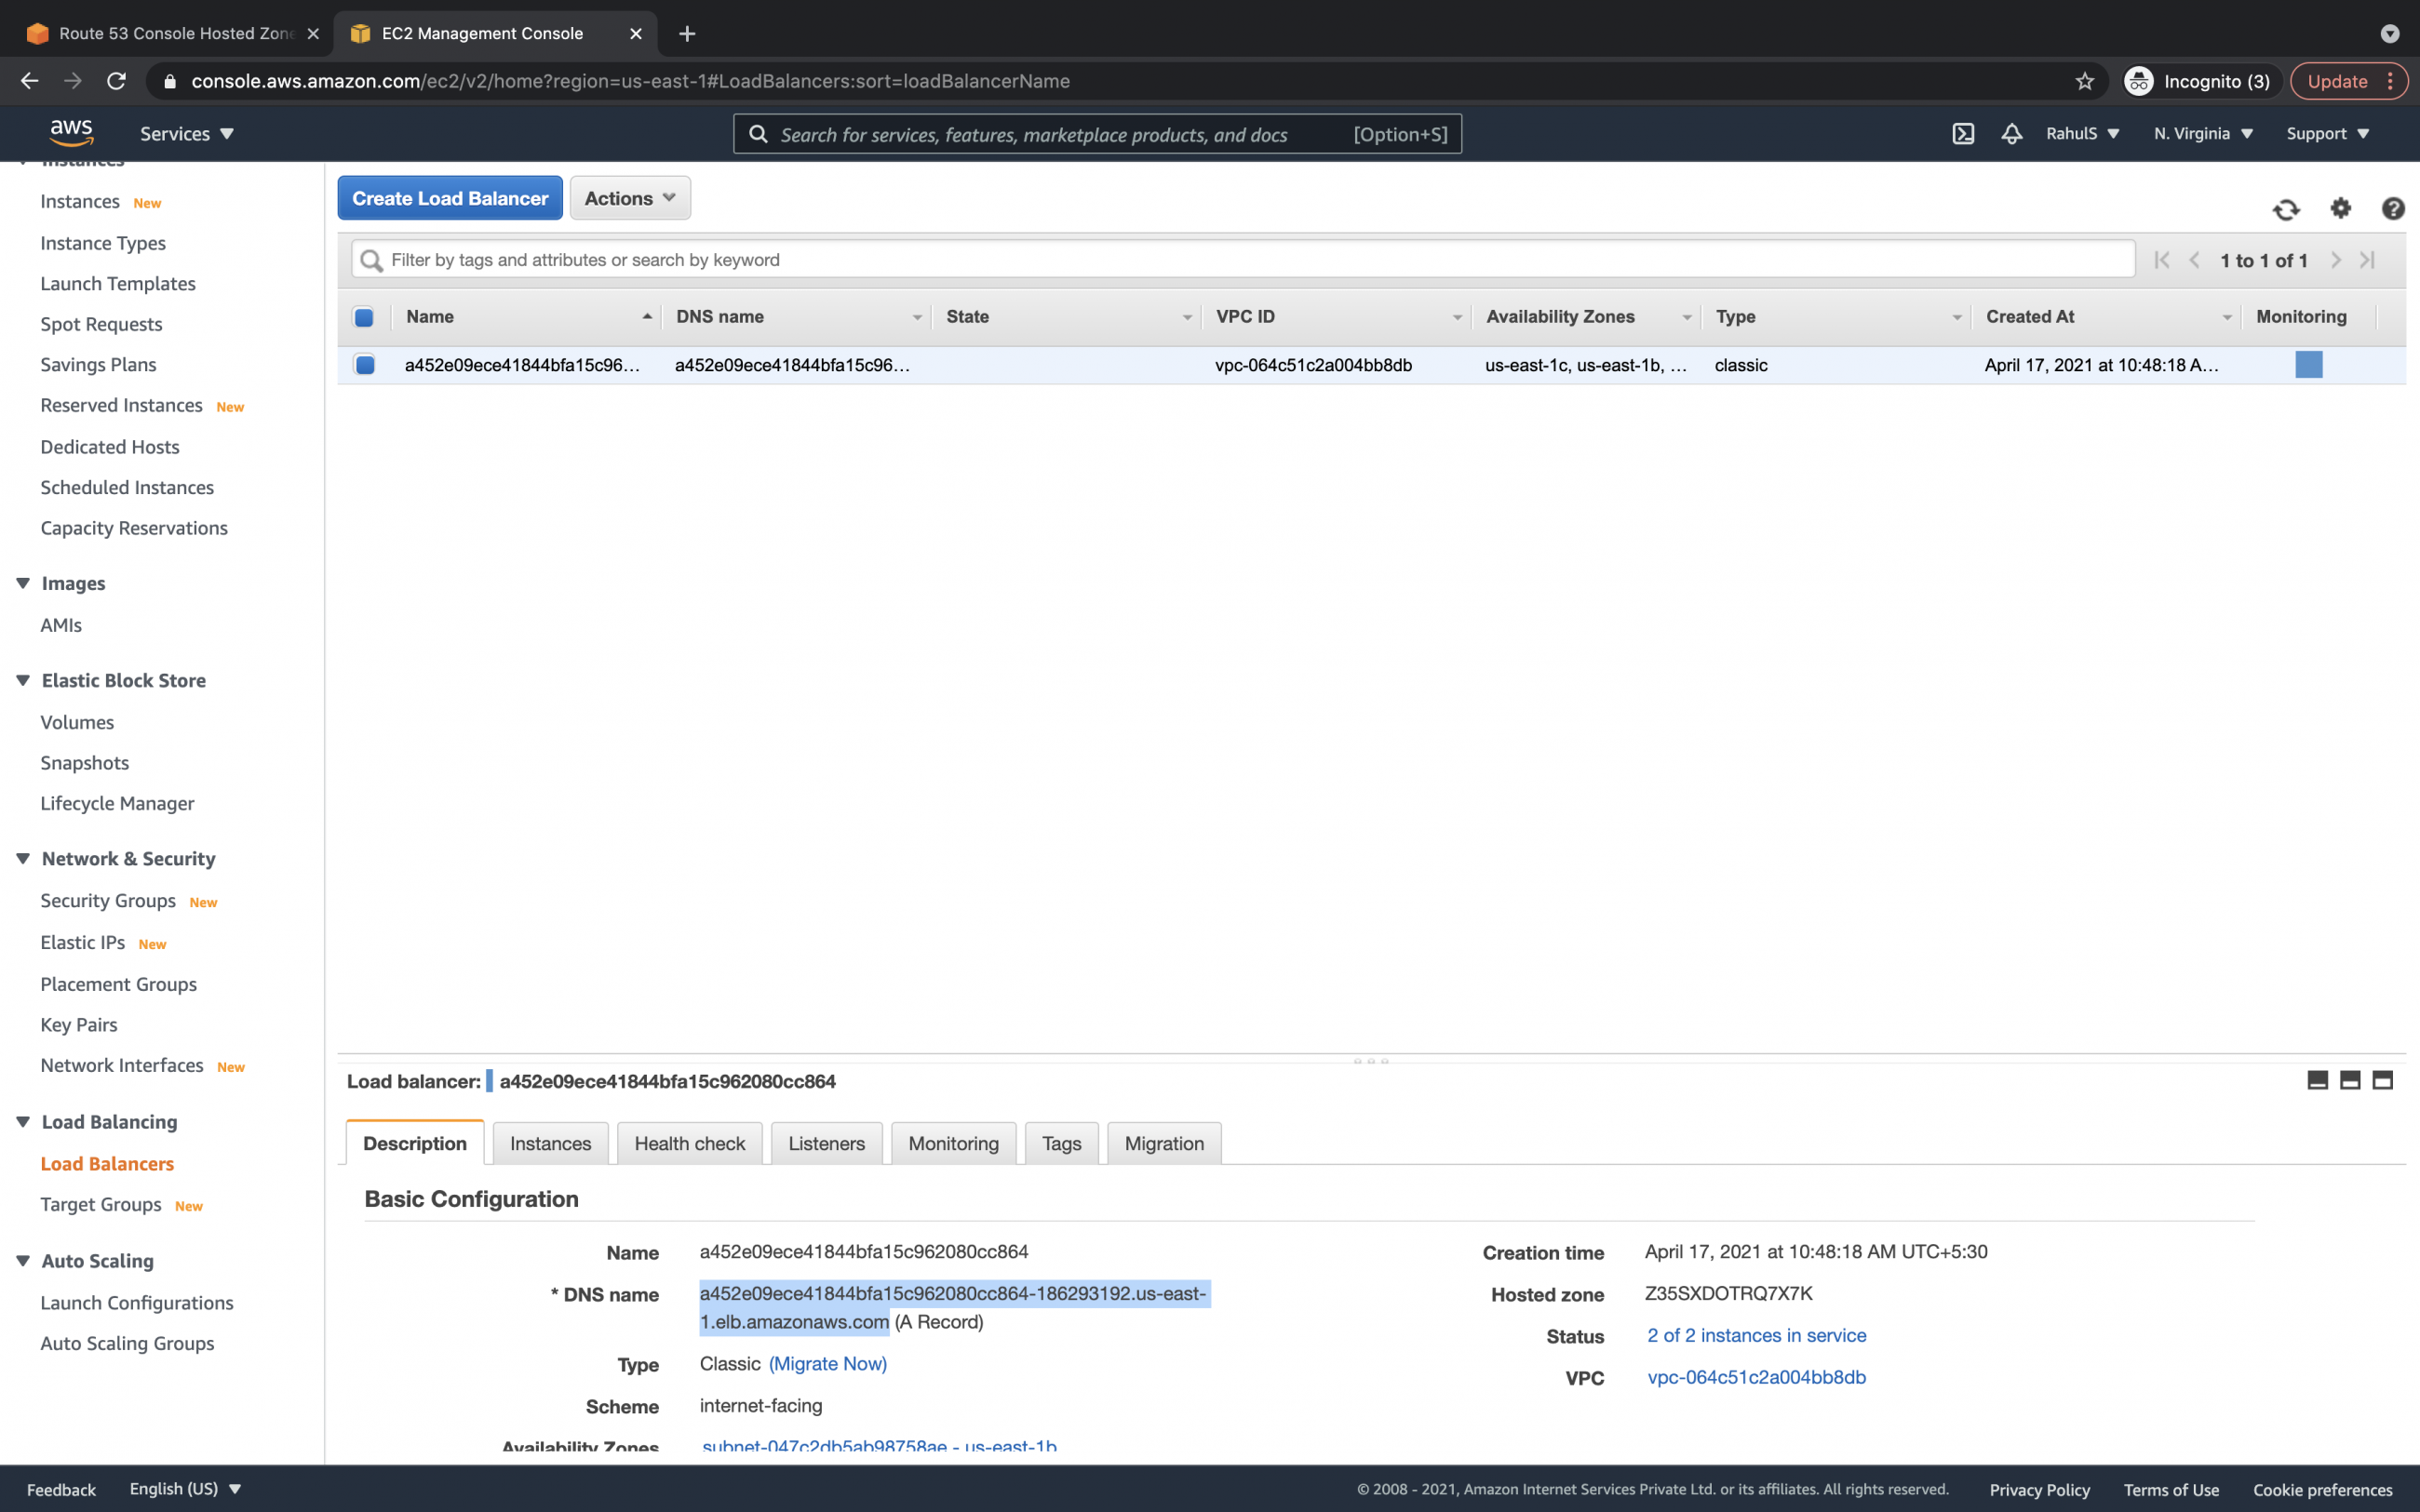
Task: Refresh the load balancers list
Action: click(x=2288, y=209)
